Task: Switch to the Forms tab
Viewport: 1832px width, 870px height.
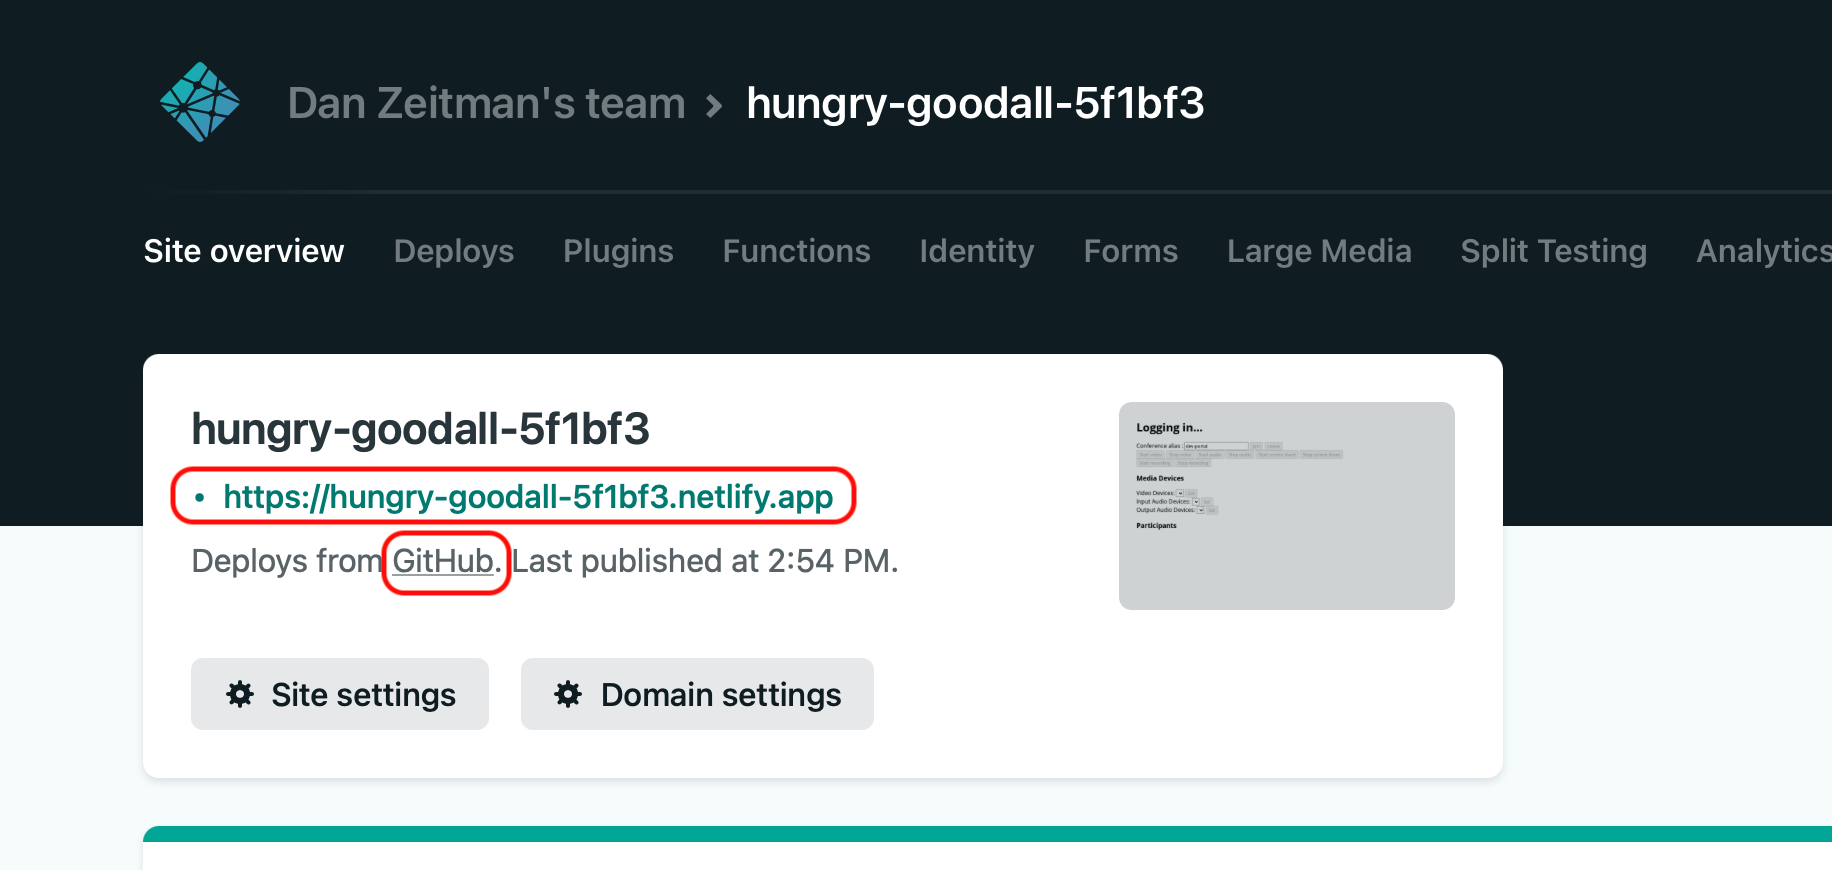Action: coord(1131,251)
